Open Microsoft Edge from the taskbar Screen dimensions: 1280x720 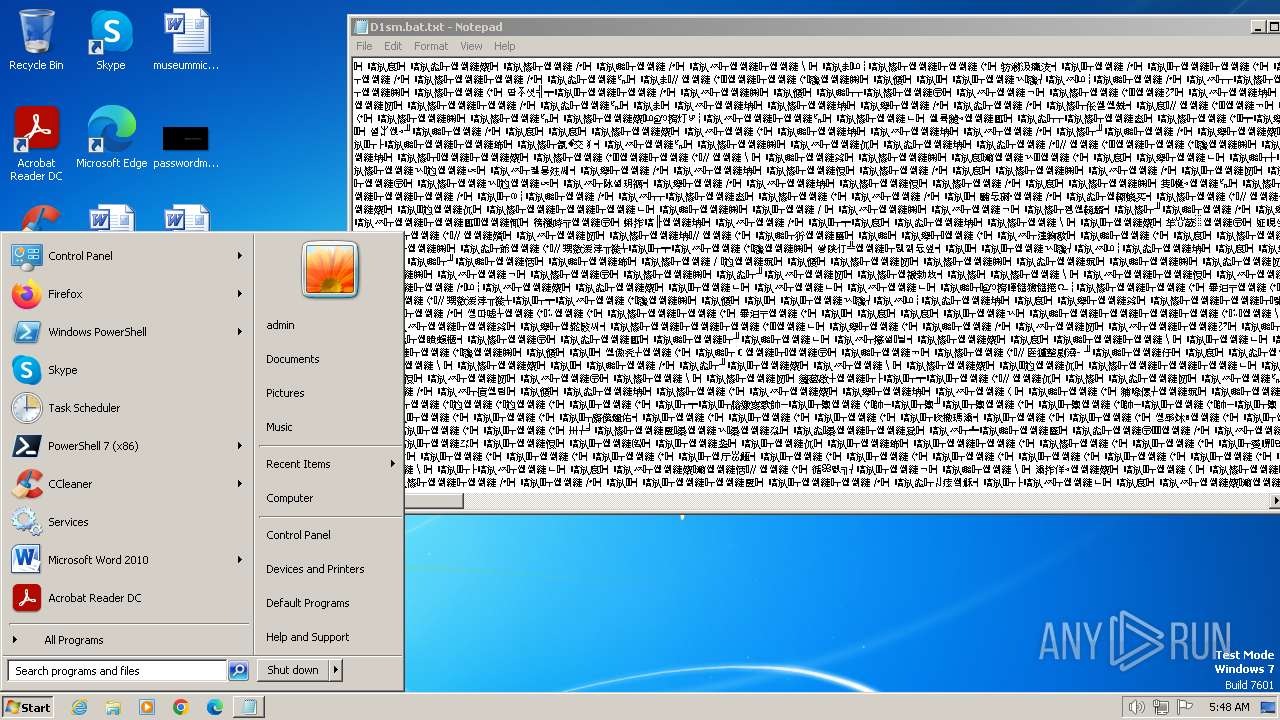215,707
